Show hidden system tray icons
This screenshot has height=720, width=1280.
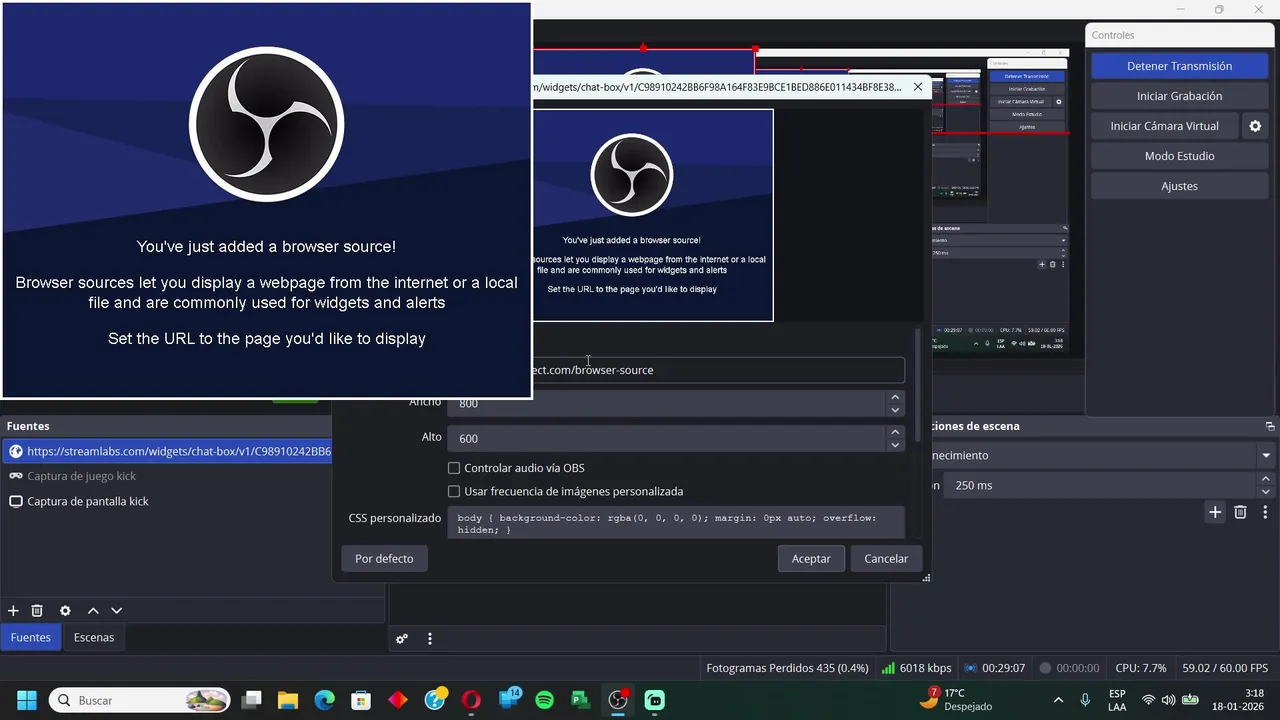(1058, 700)
